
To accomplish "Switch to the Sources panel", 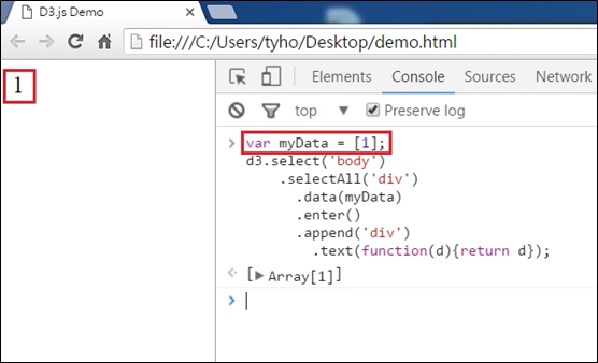I will (490, 77).
